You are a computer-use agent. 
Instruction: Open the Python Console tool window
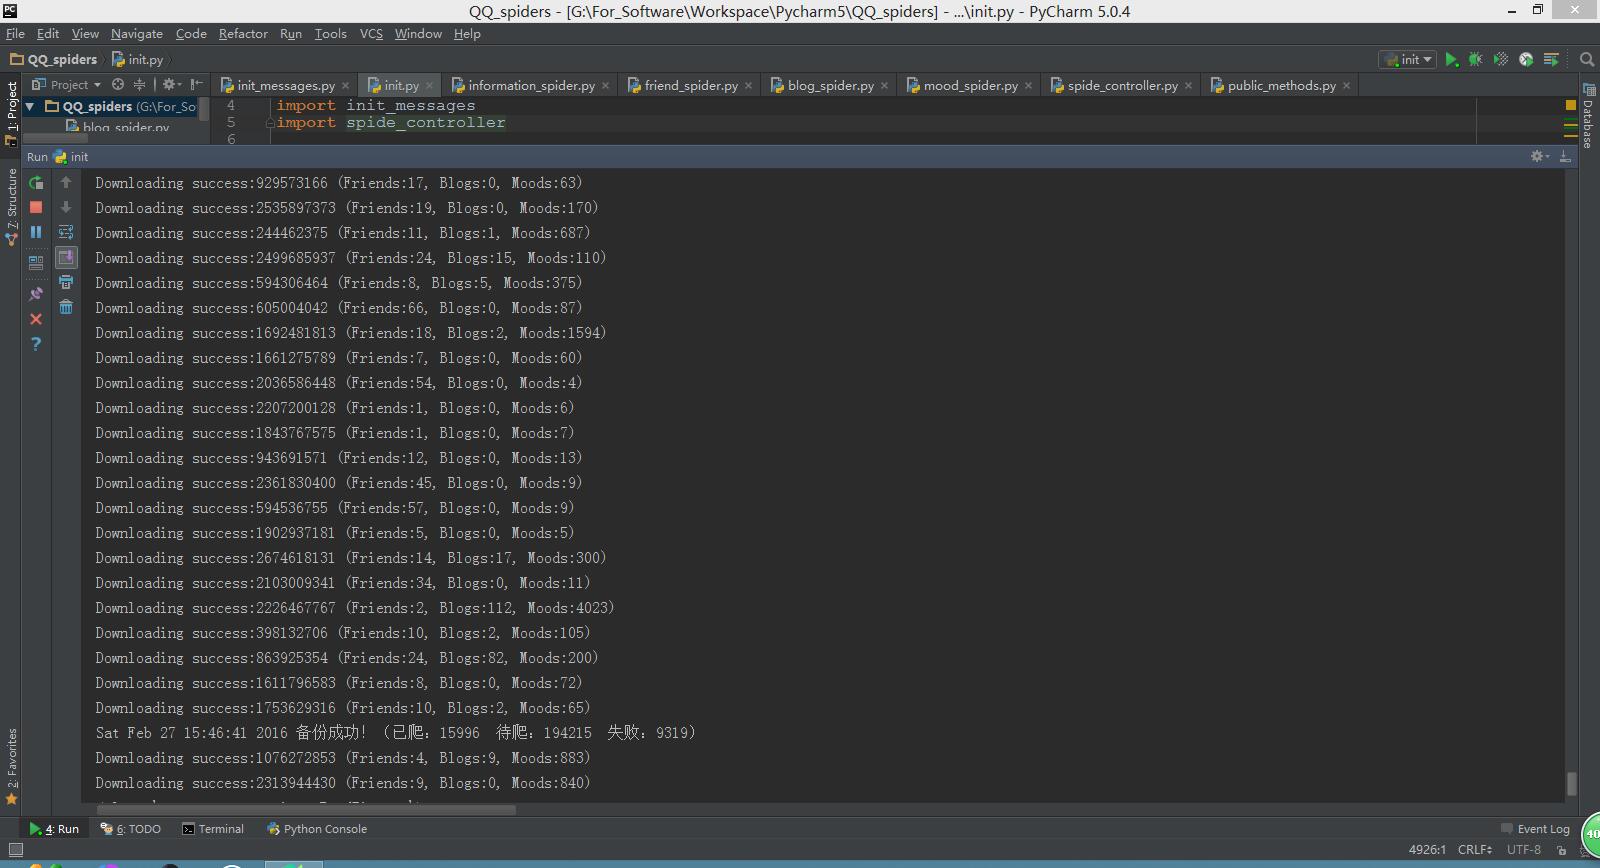[x=317, y=829]
